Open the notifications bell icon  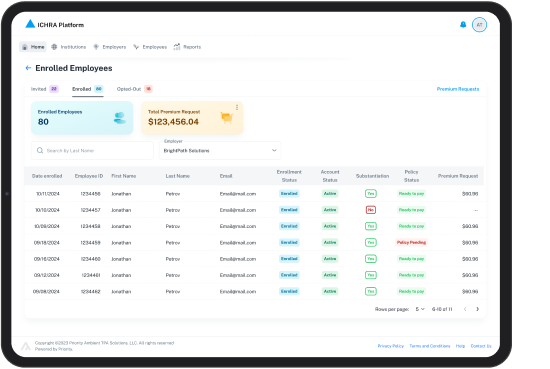463,25
